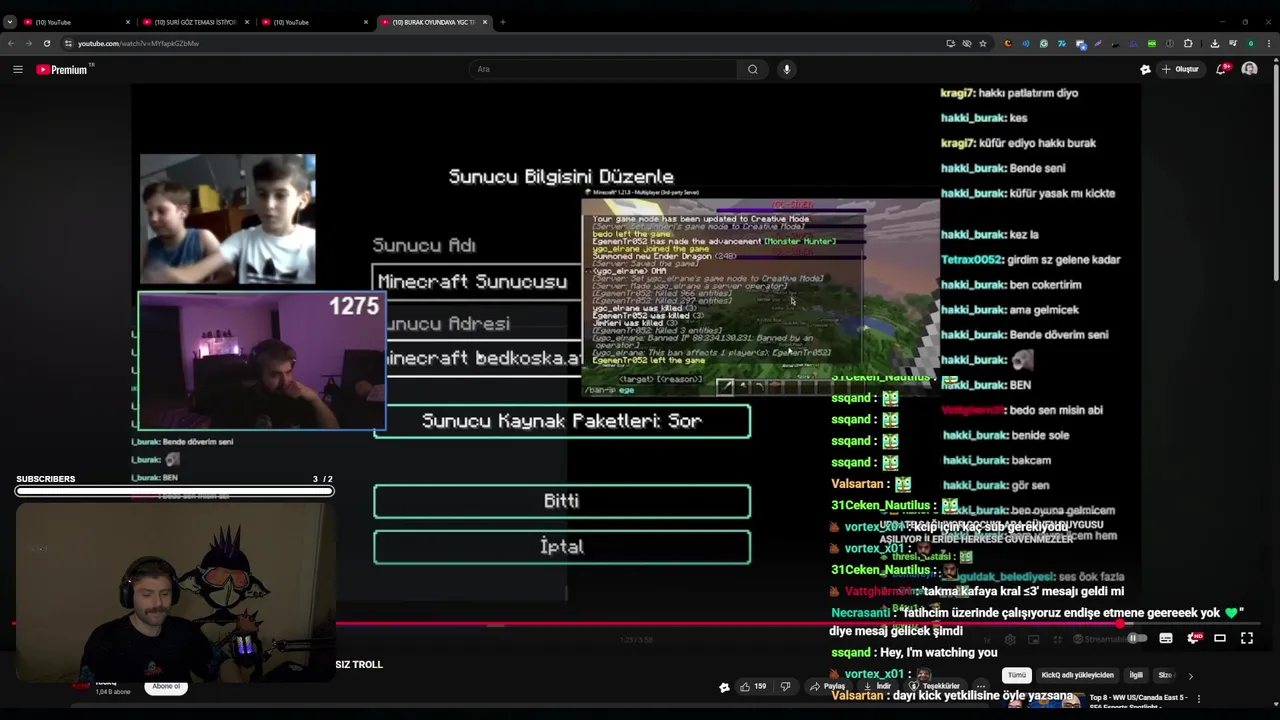Start voice search with microphone icon

point(786,69)
